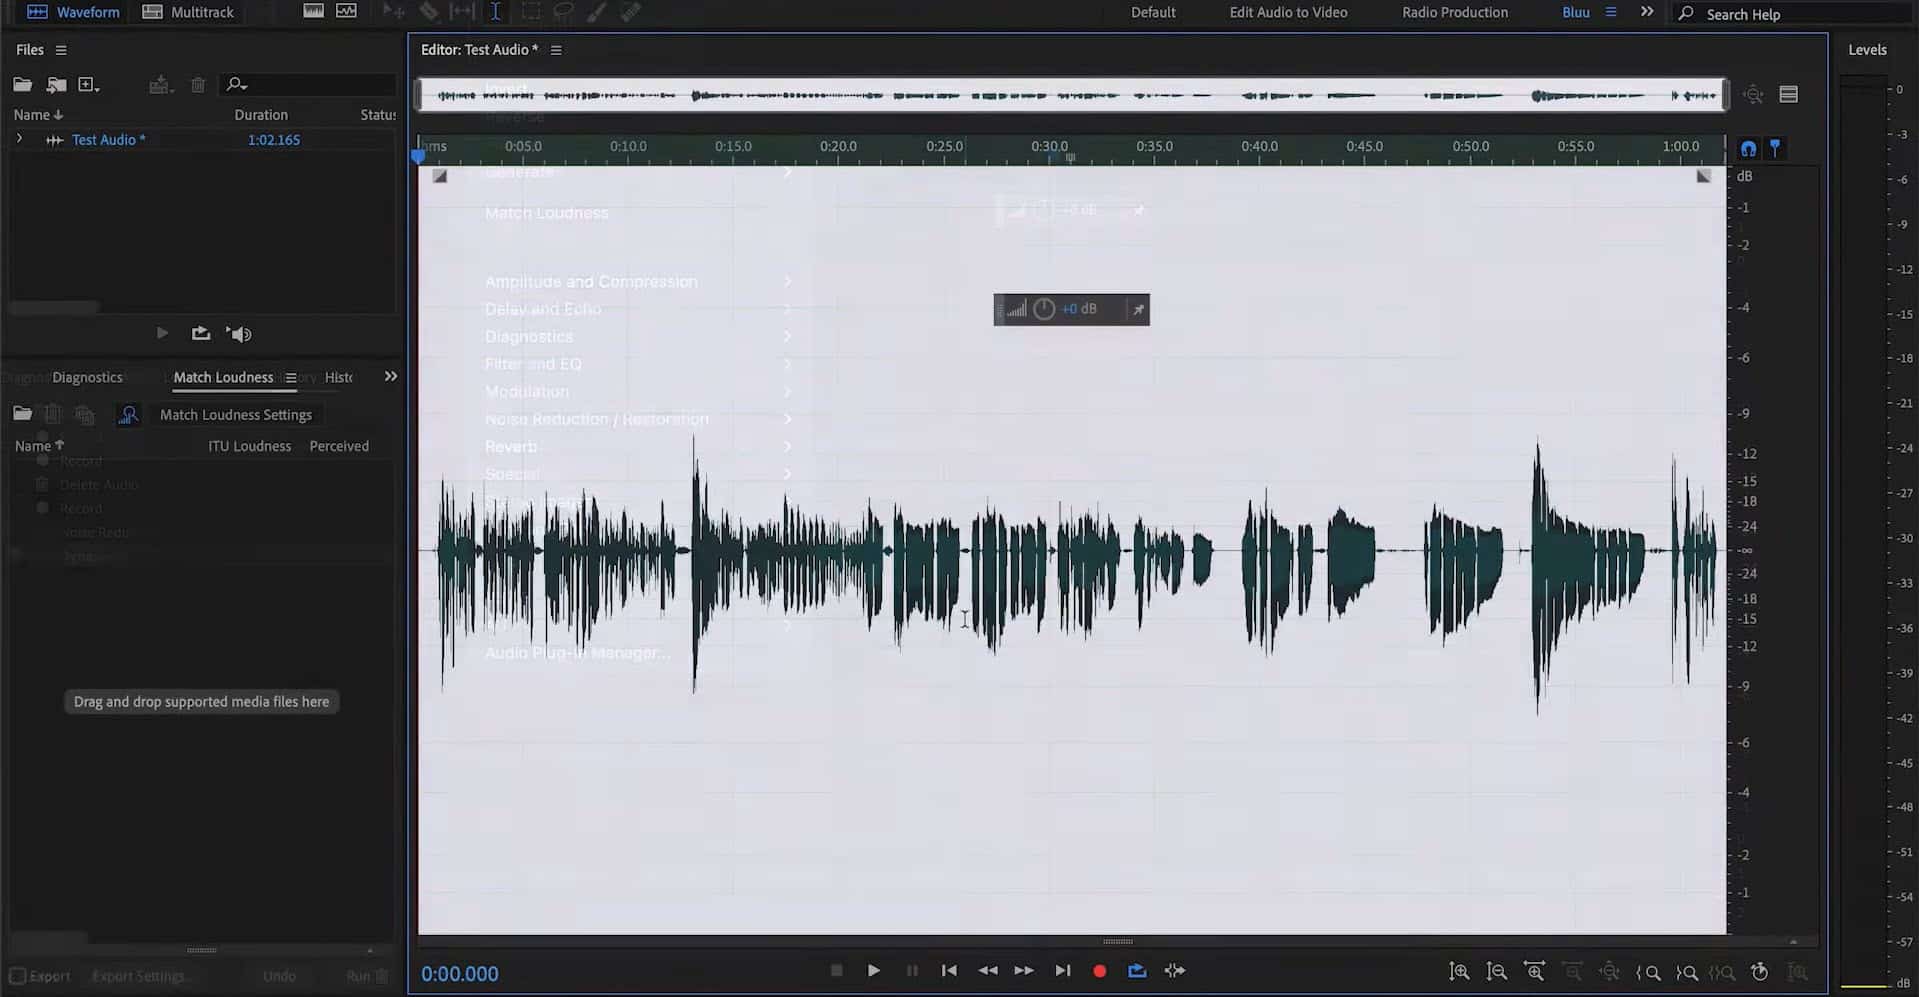The height and width of the screenshot is (997, 1919).
Task: Start recording with the red record button
Action: 1099,970
